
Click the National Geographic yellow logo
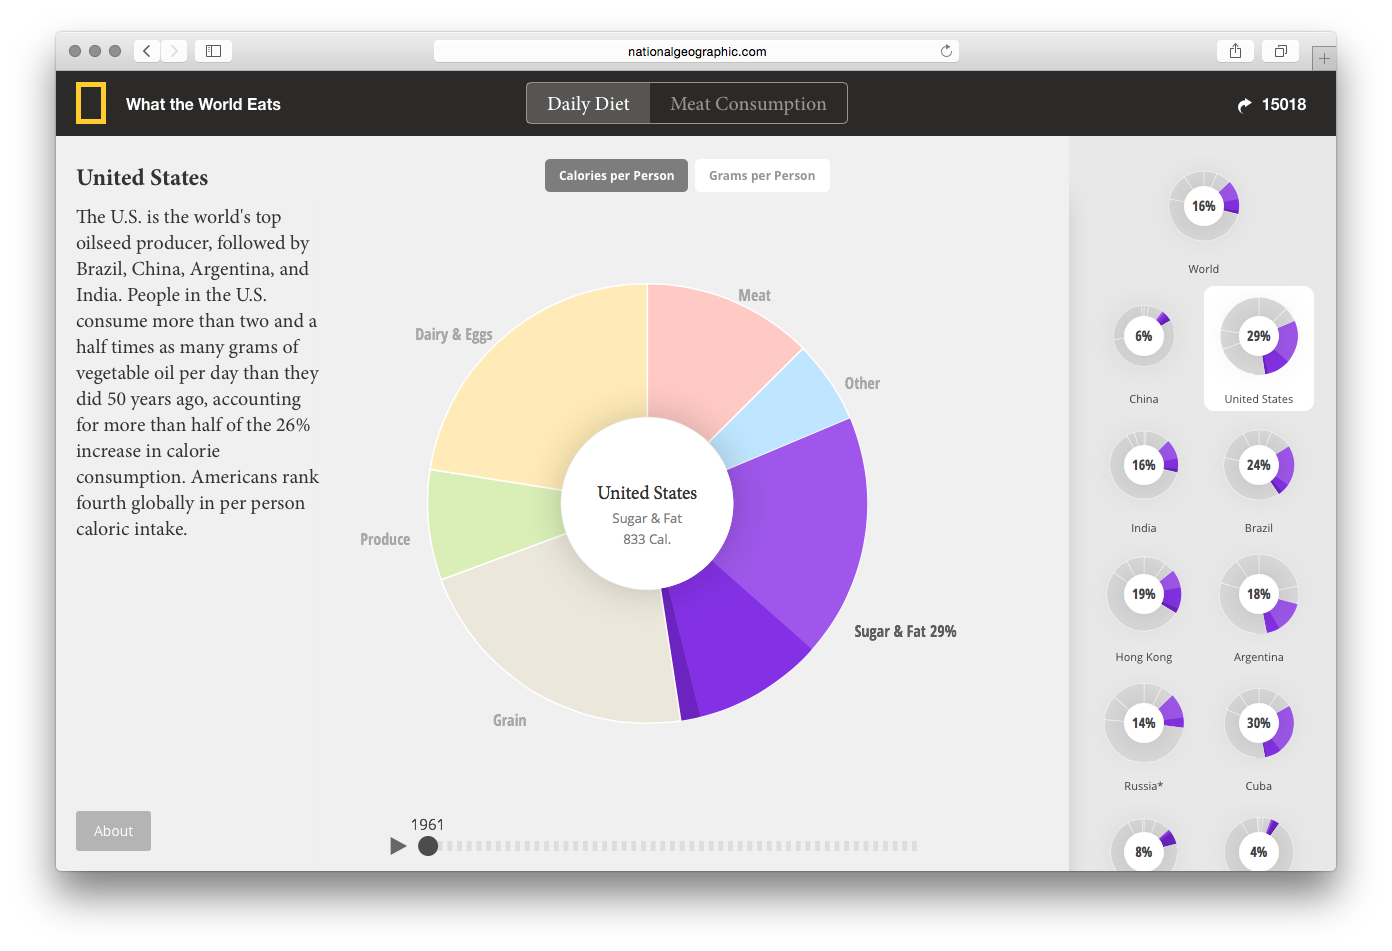coord(91,104)
